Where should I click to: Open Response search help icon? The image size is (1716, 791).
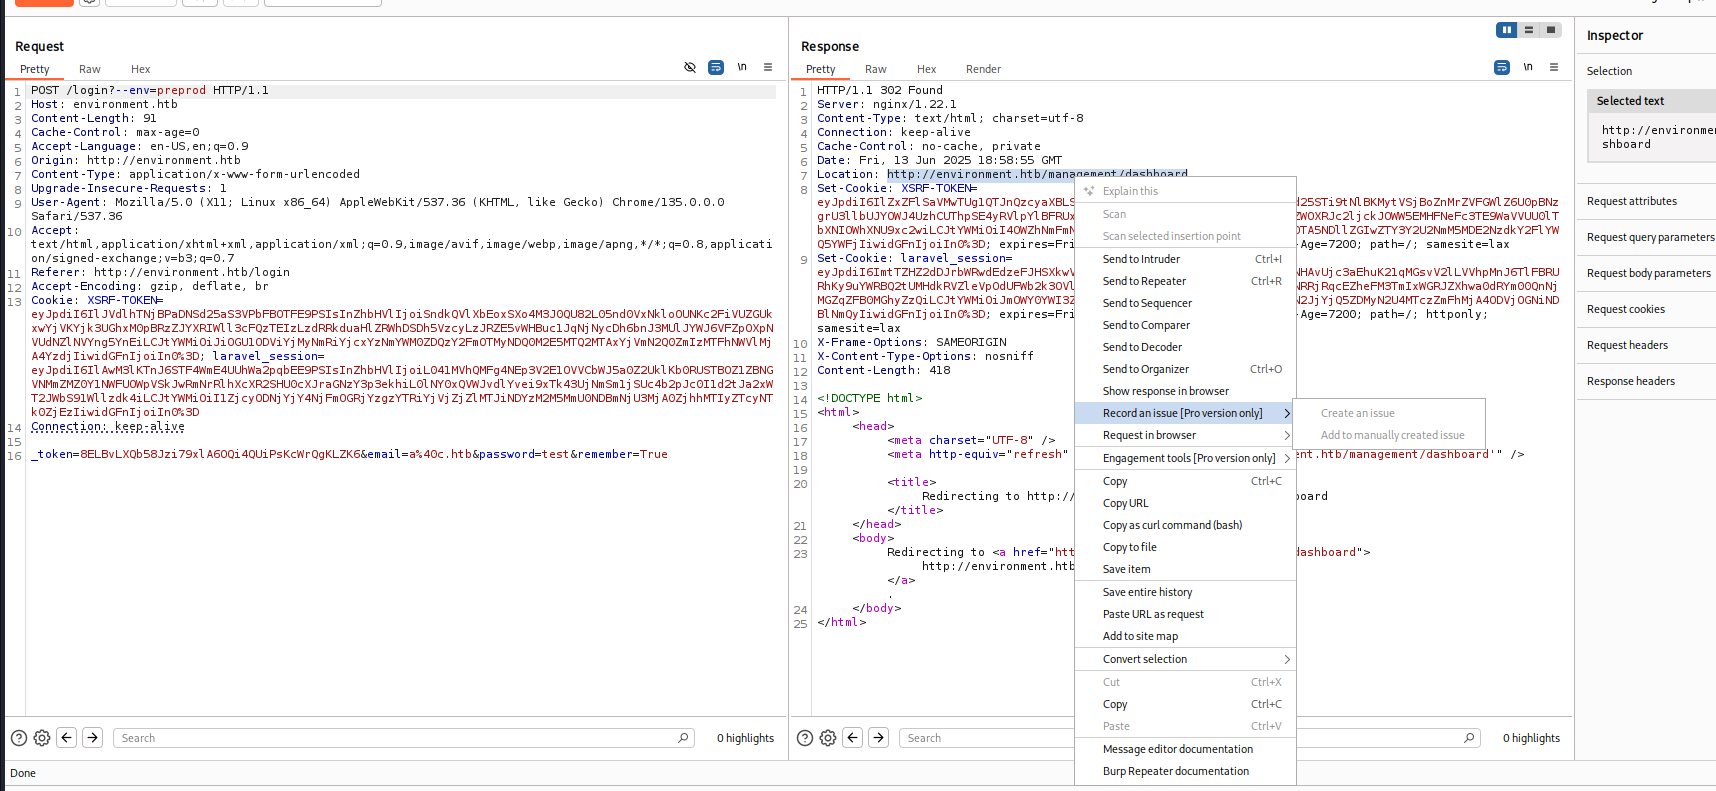(805, 738)
